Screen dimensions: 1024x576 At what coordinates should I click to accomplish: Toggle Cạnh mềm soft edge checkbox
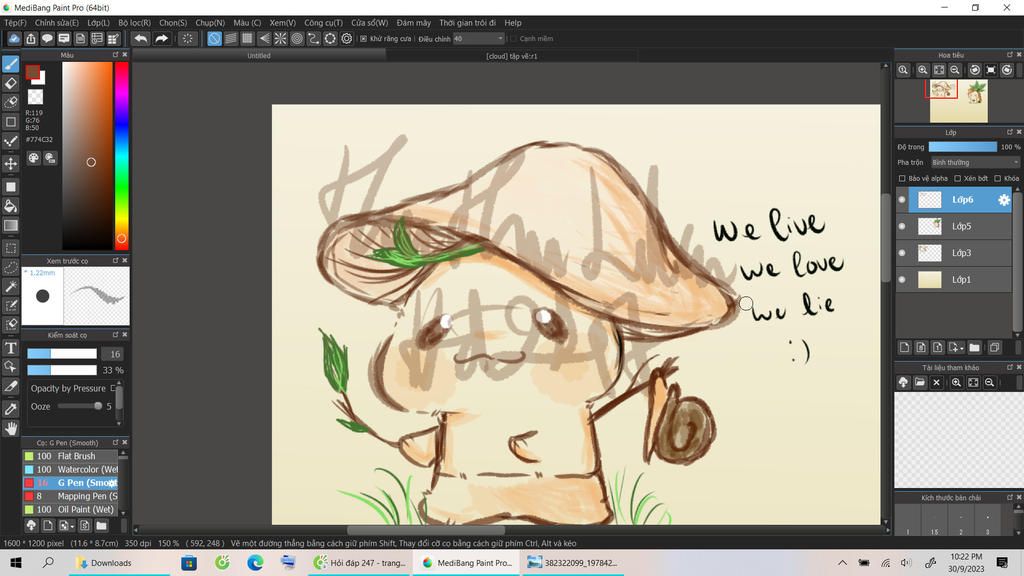coord(513,39)
